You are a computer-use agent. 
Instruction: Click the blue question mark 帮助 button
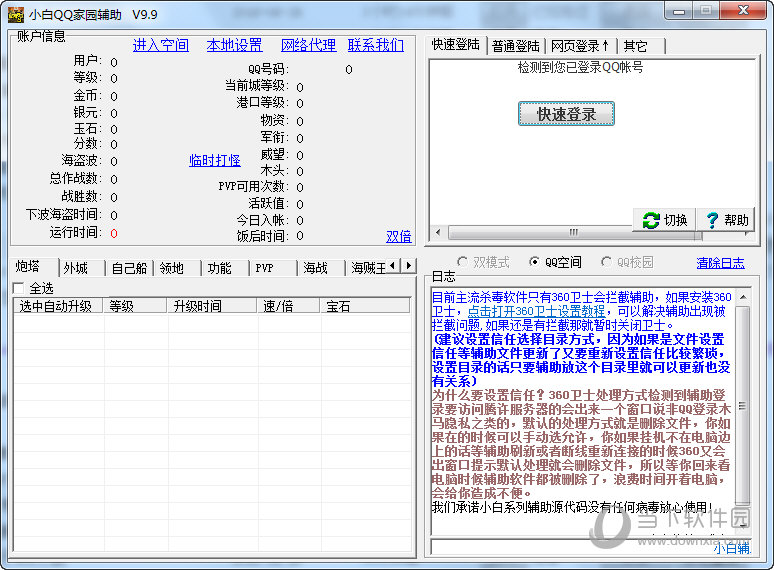tap(726, 220)
